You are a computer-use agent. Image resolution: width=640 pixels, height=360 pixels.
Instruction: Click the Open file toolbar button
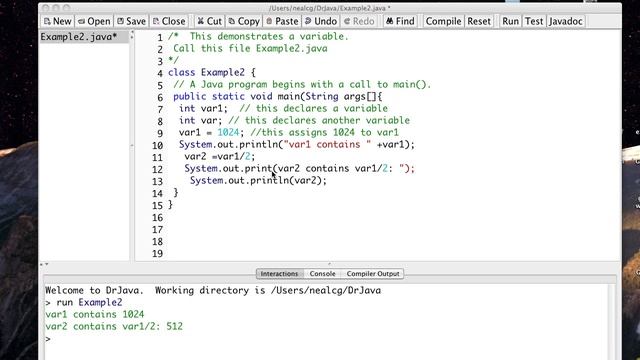[94, 21]
